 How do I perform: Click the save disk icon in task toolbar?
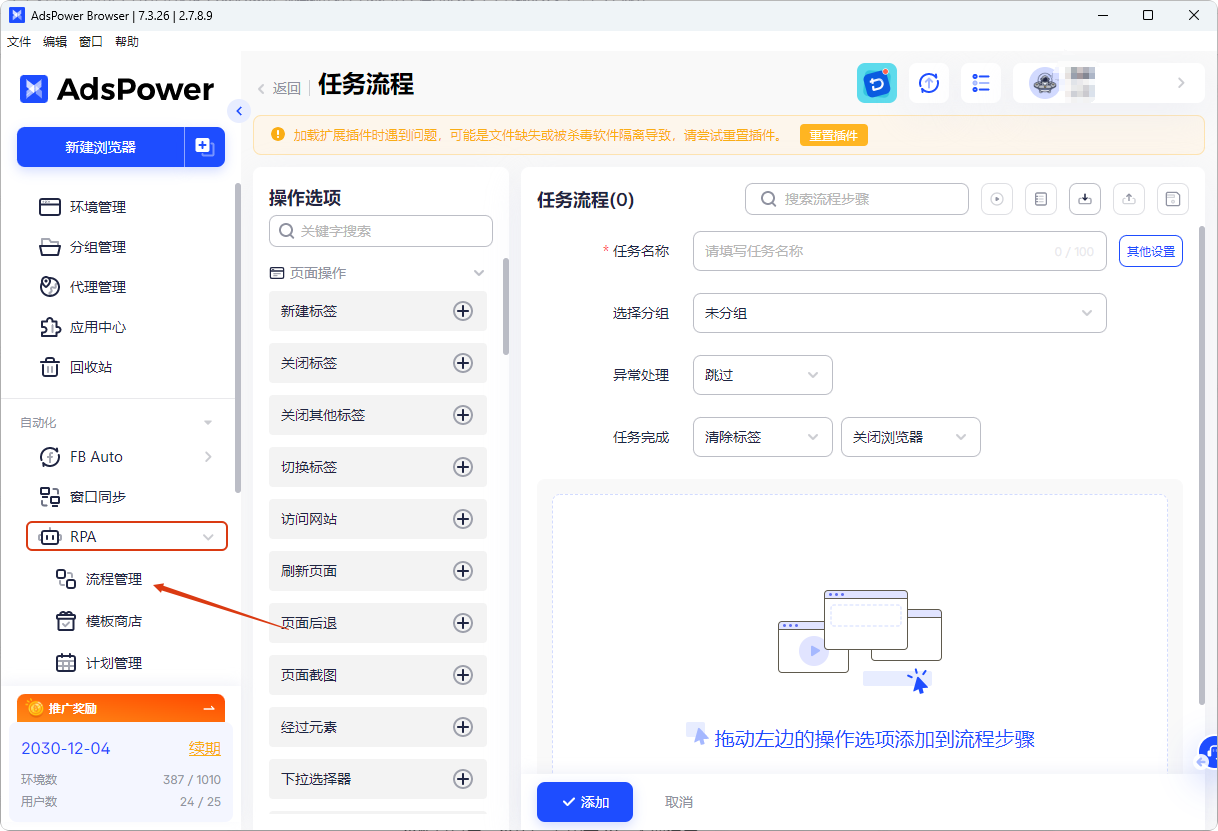(x=1173, y=199)
